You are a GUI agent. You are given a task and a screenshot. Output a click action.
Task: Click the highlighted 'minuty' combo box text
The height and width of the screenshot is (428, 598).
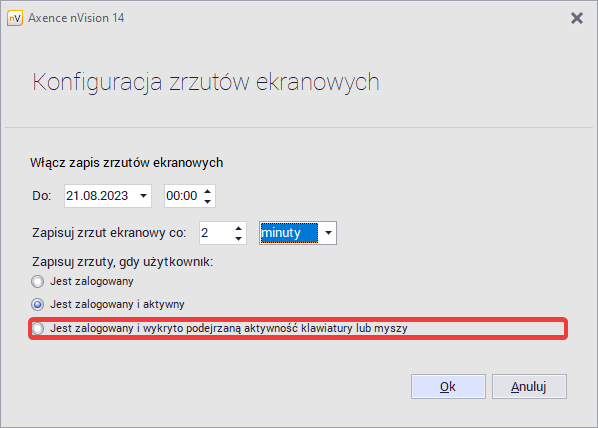click(x=289, y=233)
